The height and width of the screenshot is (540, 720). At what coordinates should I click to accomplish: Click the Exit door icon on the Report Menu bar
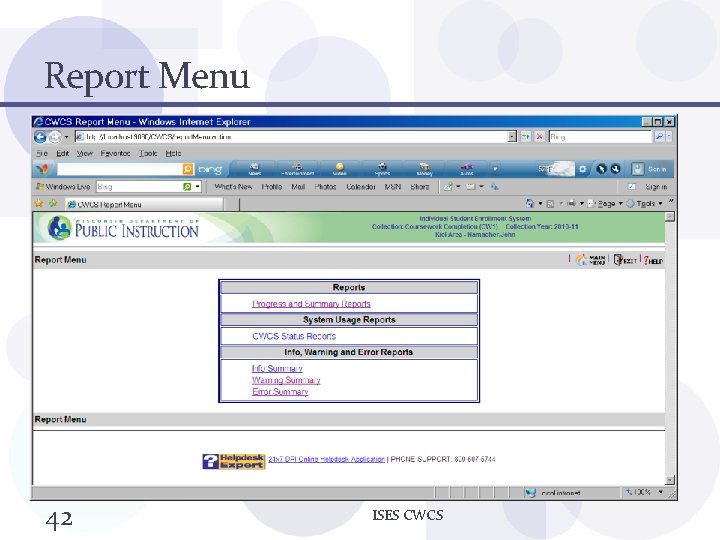point(625,260)
